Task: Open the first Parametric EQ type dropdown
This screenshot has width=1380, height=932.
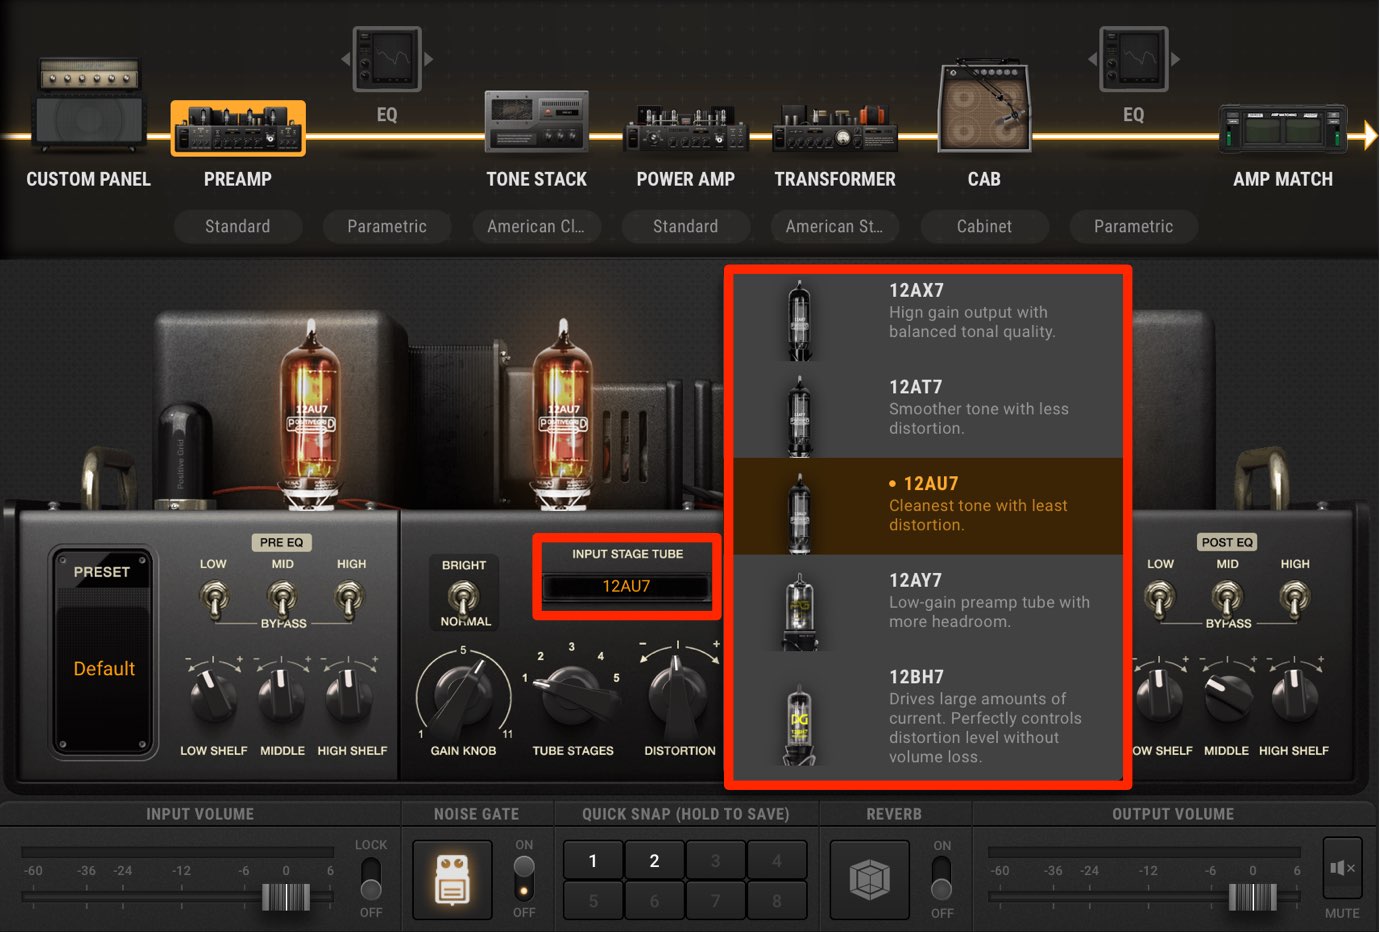Action: [387, 226]
